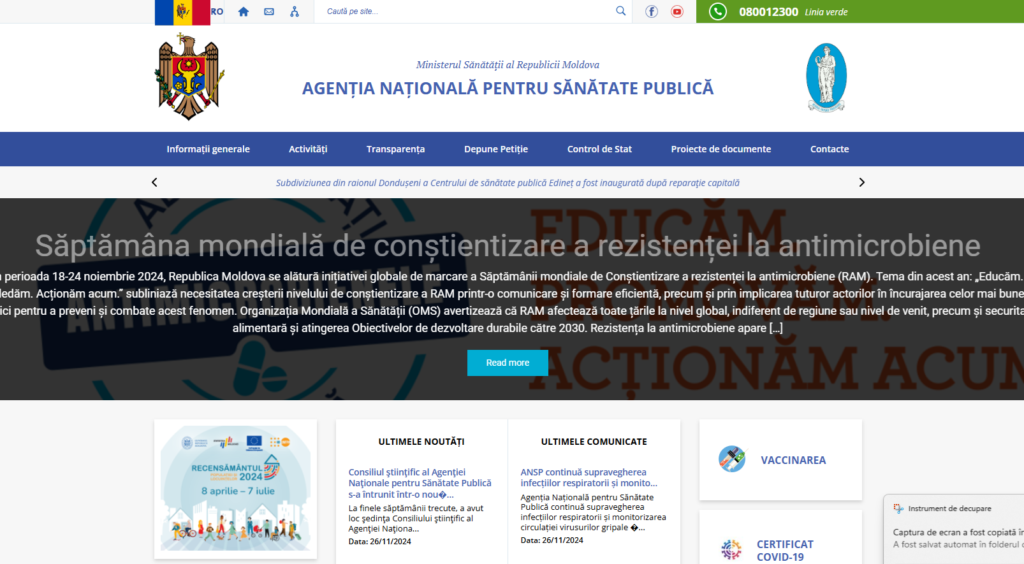
Task: Open the ticker headline about Dondușeni subdivision
Action: [507, 183]
